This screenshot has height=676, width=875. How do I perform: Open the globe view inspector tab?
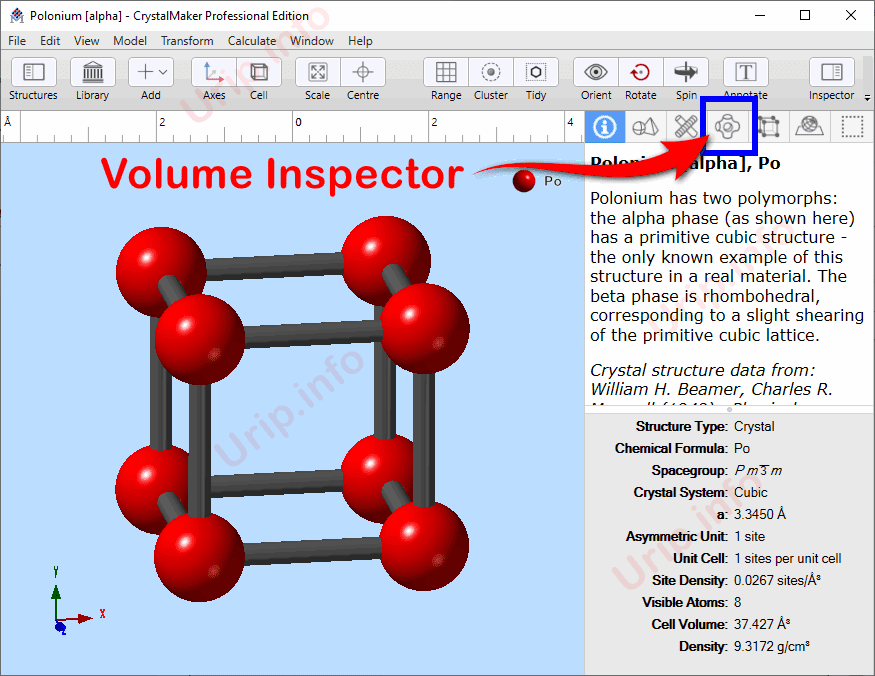[810, 127]
